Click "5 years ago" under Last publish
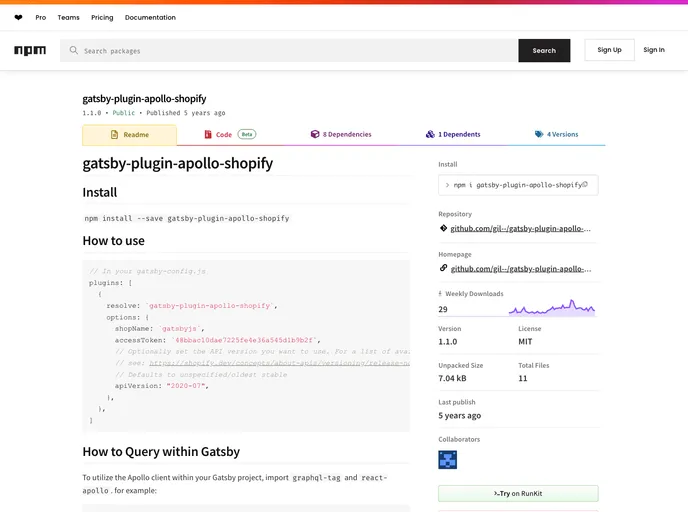688x512 pixels. click(459, 415)
